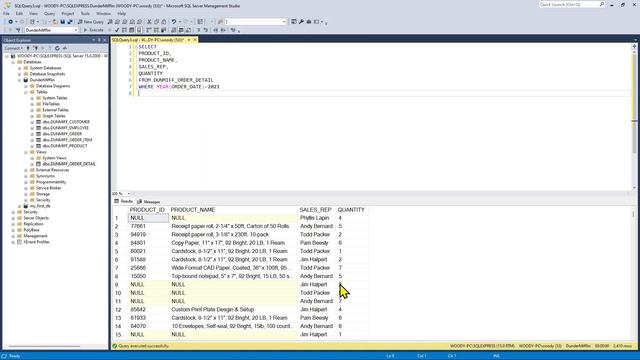
Task: Click the QUANTITY column header
Action: [x=351, y=210]
